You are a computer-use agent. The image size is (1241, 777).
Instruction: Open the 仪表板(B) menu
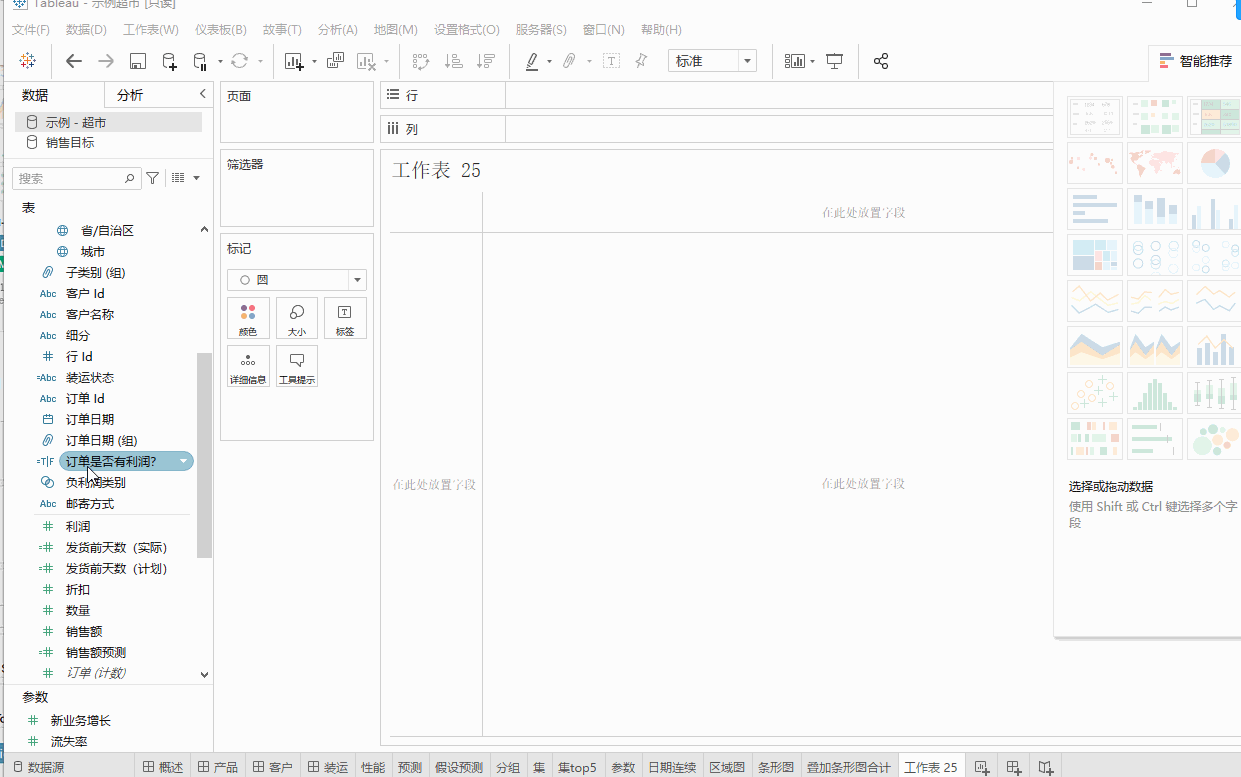(x=221, y=30)
